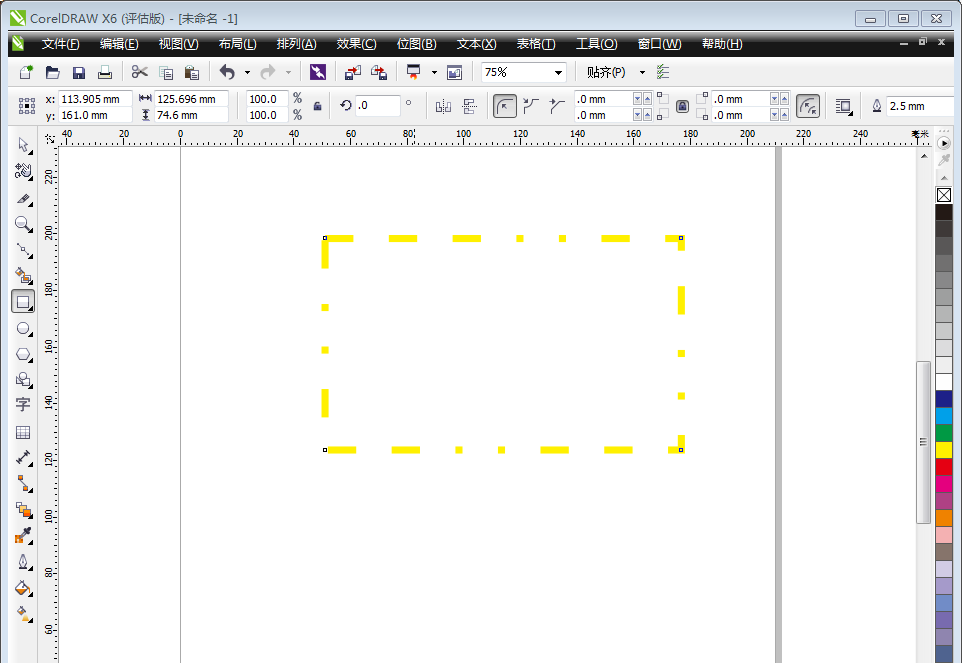Select the Text tool
The width and height of the screenshot is (962, 663).
pos(23,405)
